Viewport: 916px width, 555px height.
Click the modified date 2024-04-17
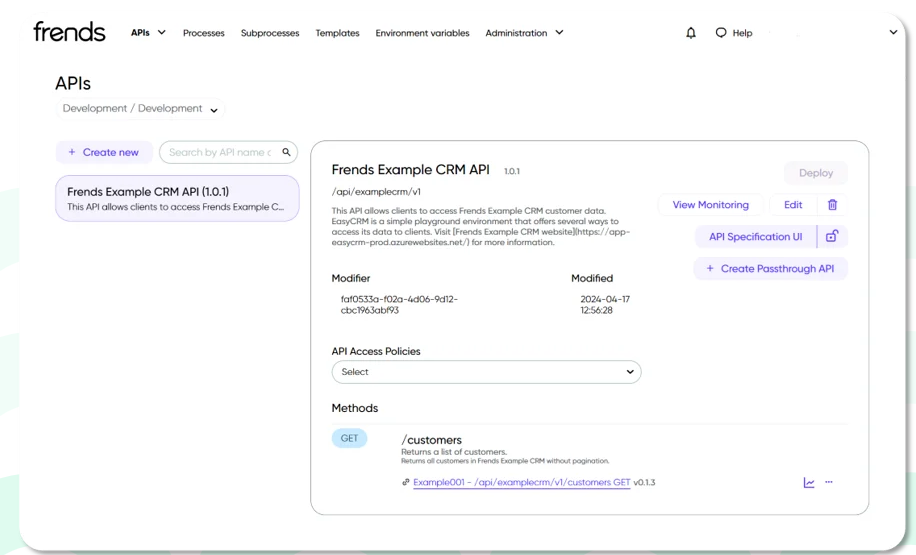(x=605, y=299)
